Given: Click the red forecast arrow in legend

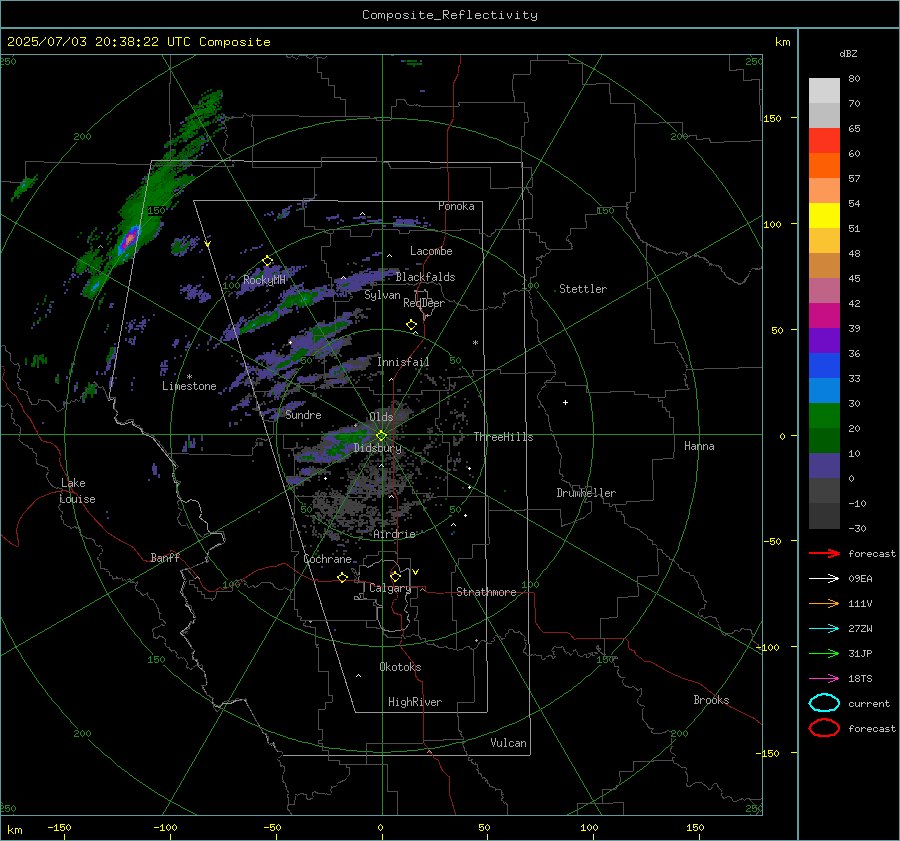Looking at the screenshot, I should 824,553.
